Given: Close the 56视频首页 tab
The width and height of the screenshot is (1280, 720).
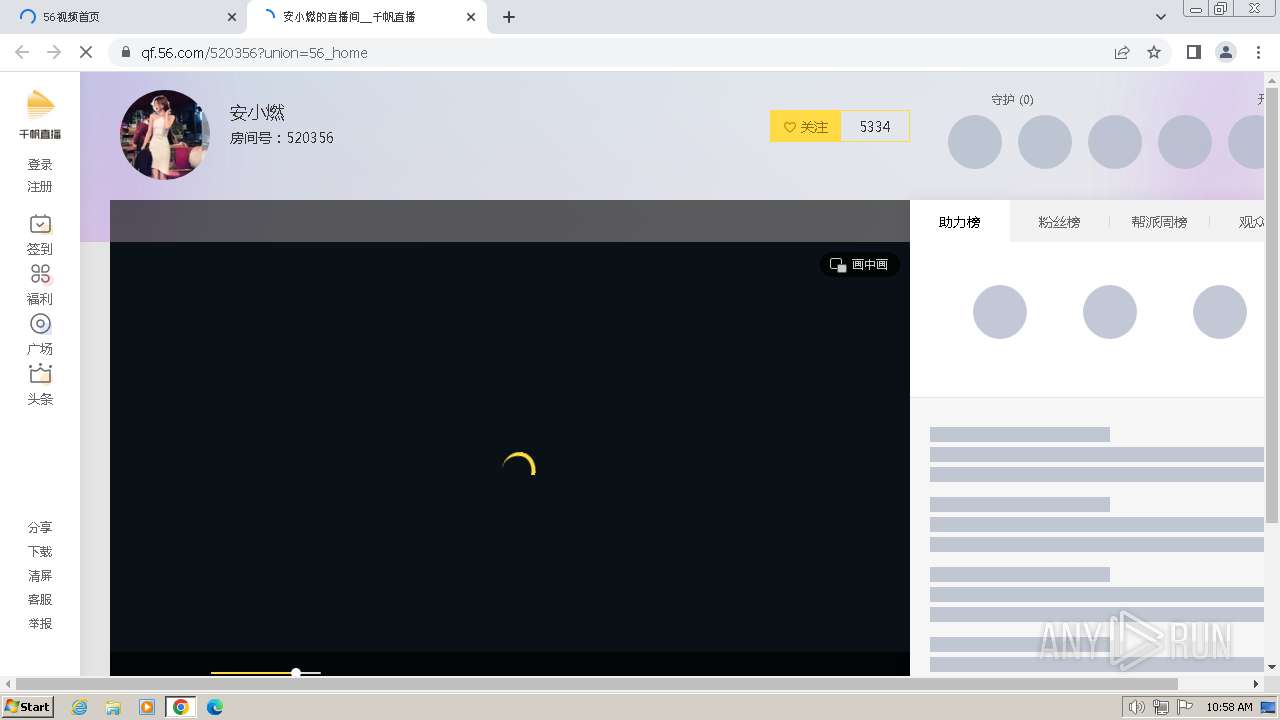Looking at the screenshot, I should (232, 17).
